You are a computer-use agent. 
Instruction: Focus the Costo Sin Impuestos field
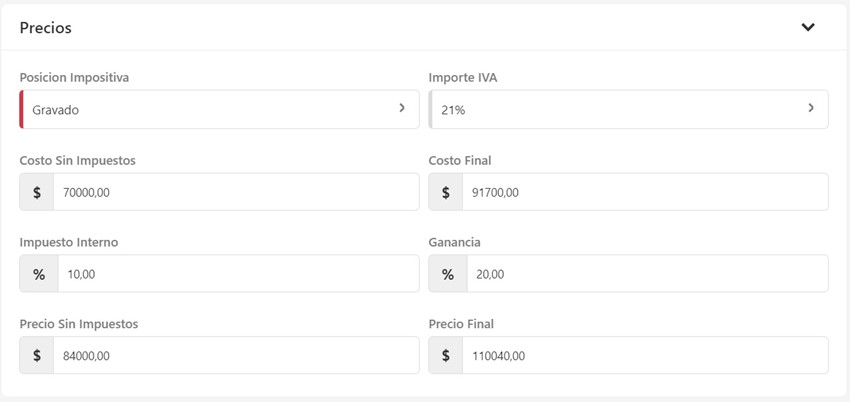(236, 192)
